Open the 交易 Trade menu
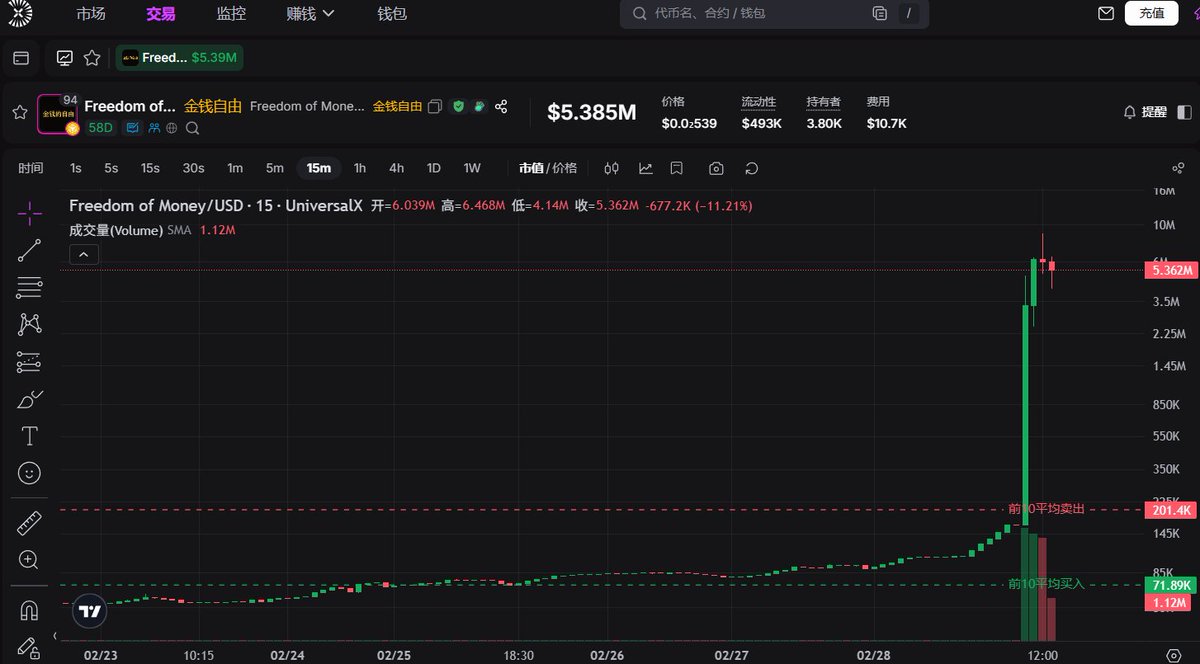The height and width of the screenshot is (664, 1200). click(160, 14)
